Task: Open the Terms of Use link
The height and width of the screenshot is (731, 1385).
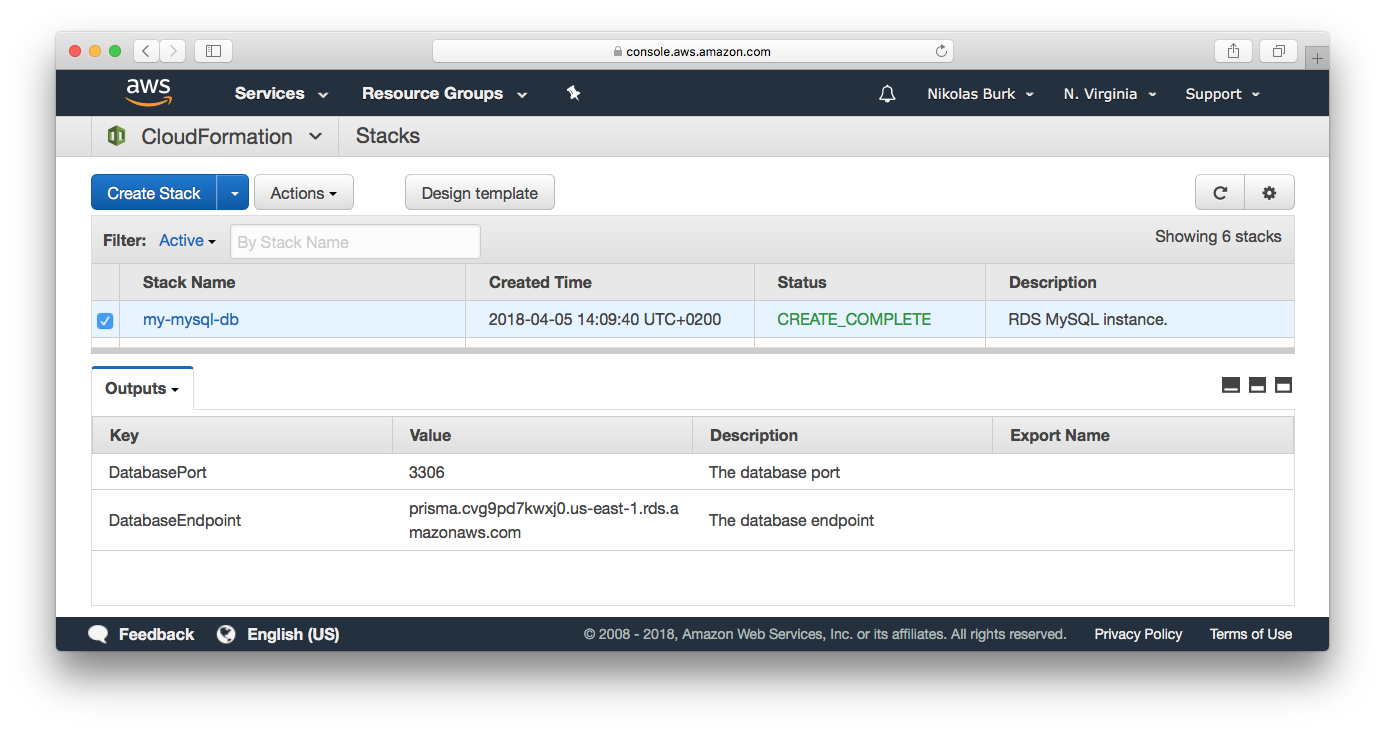Action: coord(1251,634)
